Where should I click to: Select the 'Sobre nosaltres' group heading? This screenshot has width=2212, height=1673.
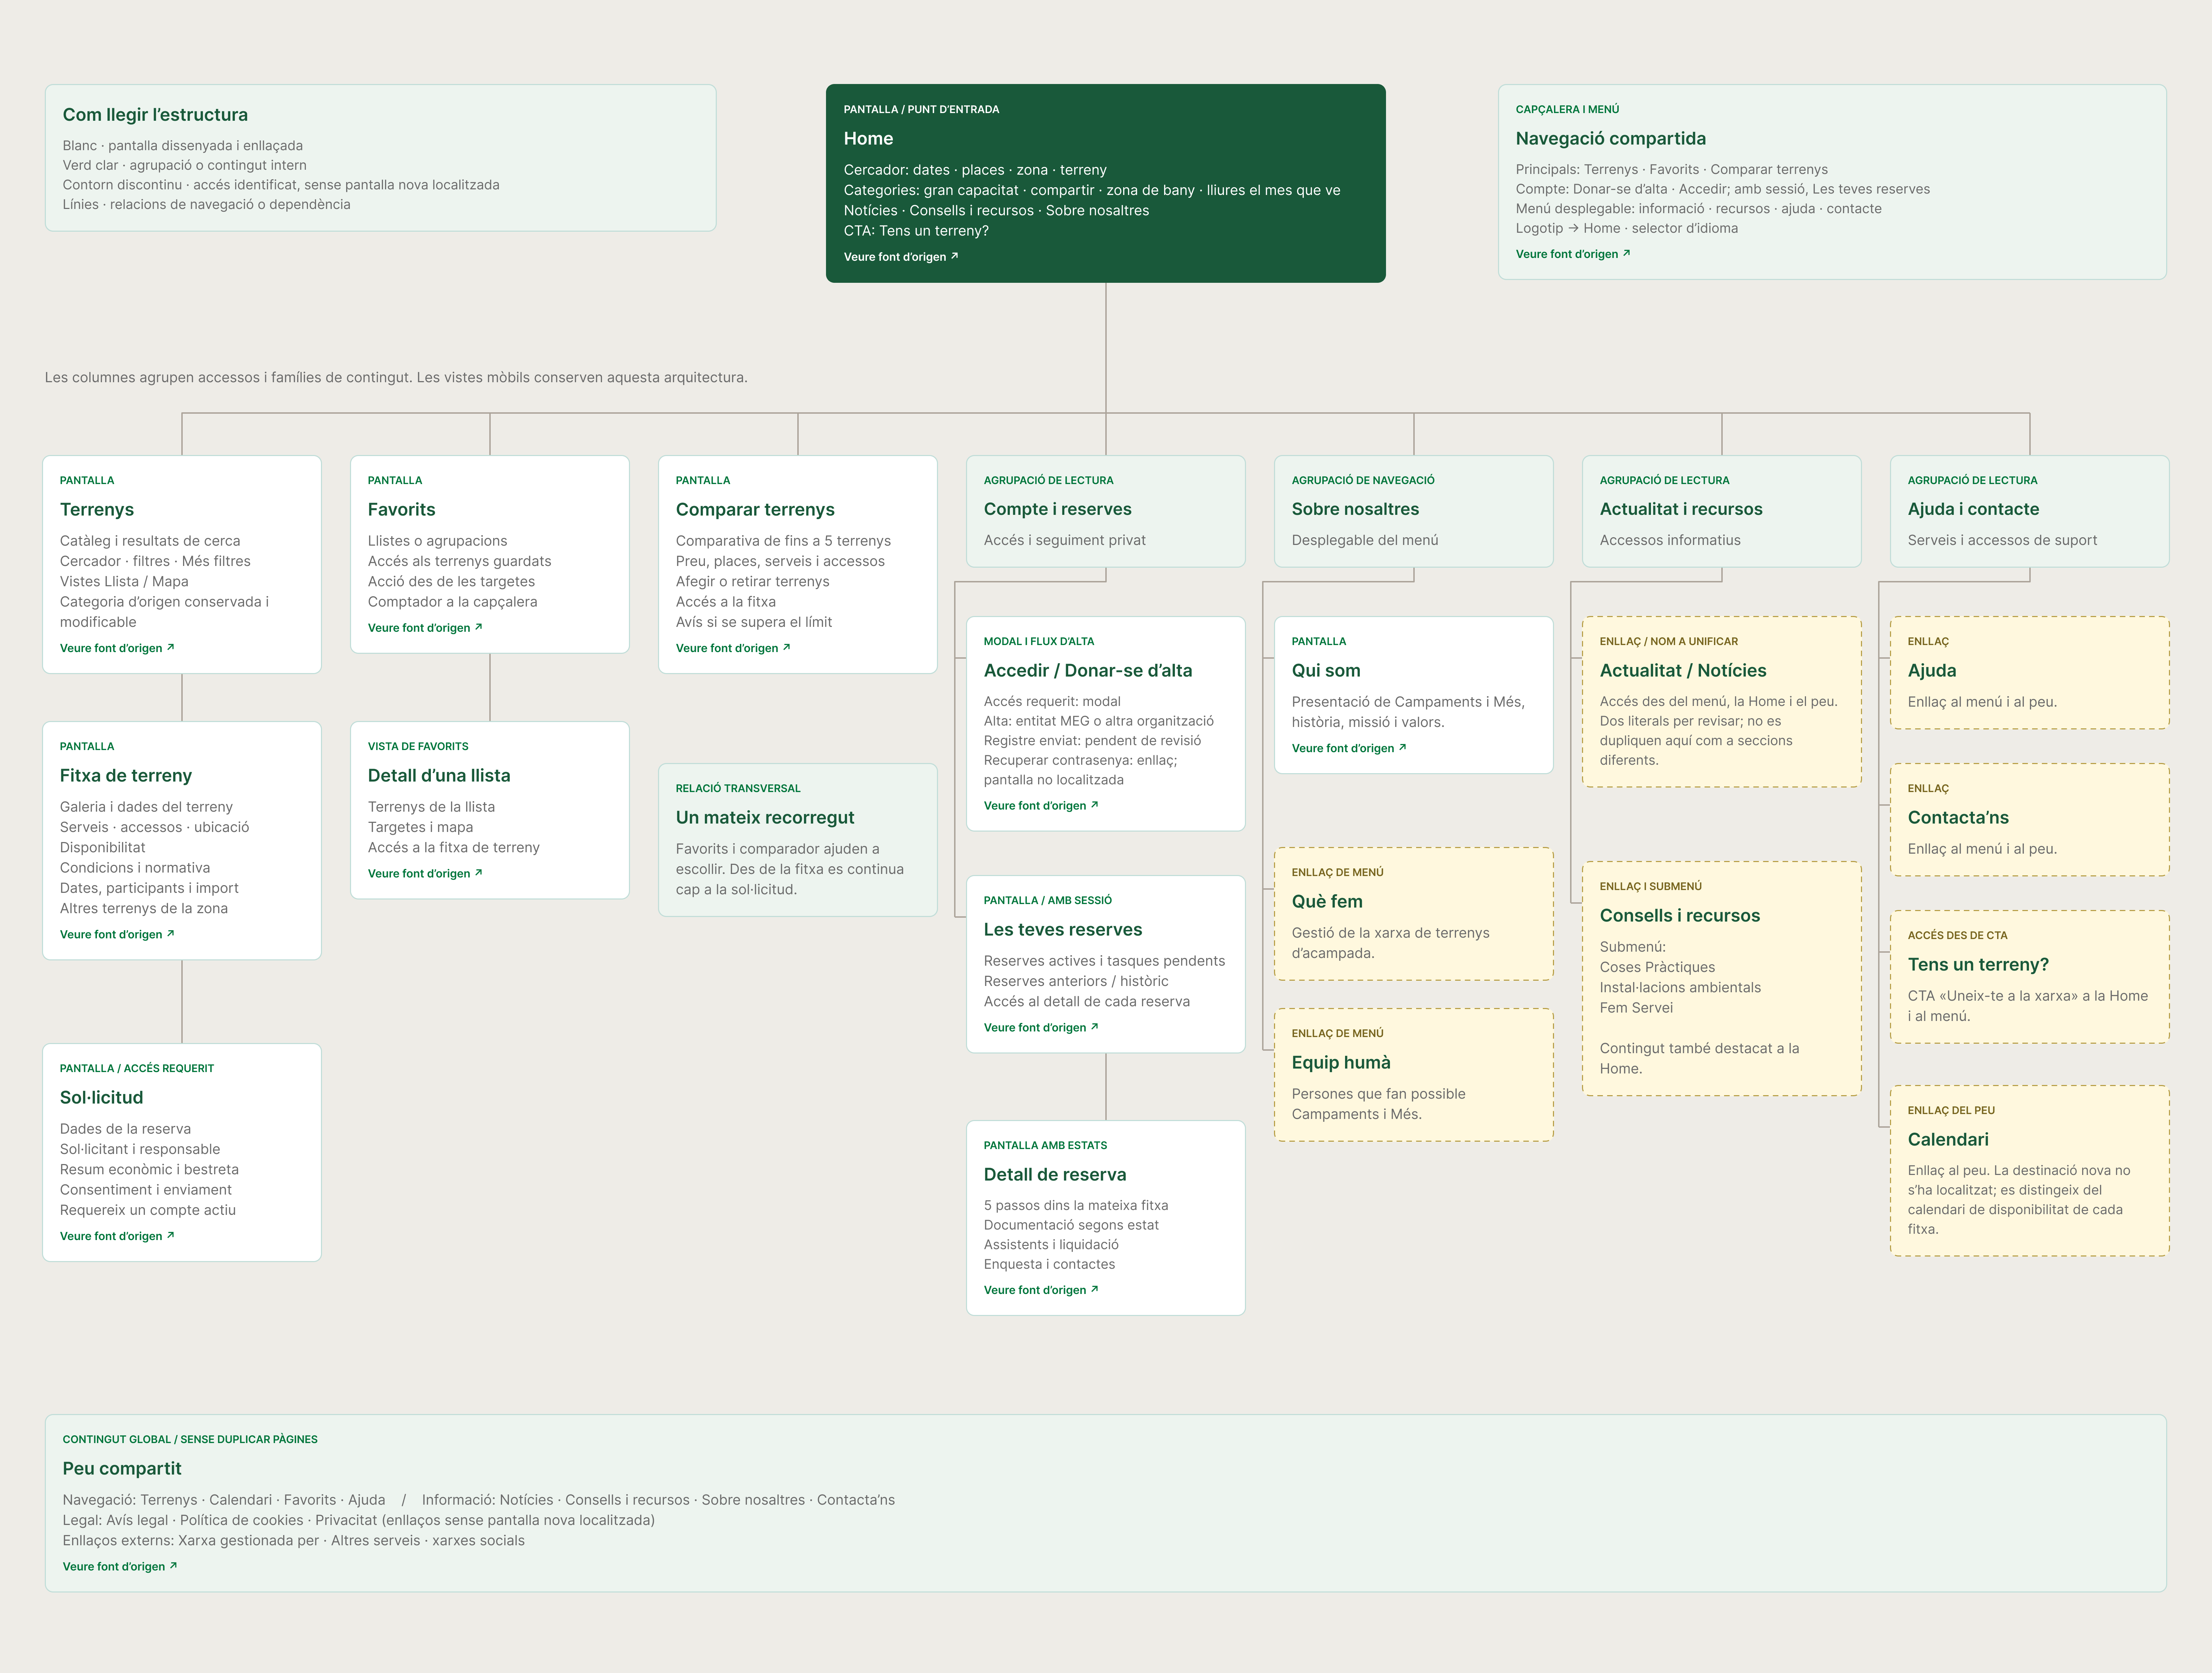(1355, 509)
